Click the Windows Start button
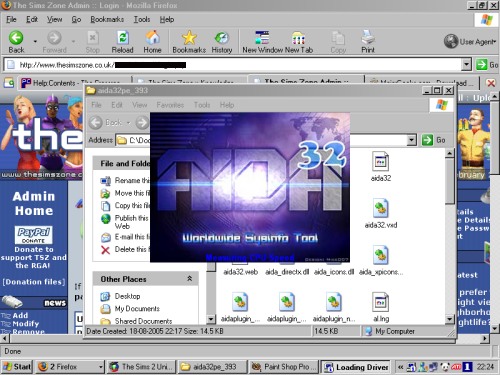This screenshot has height=375, width=500. click(x=17, y=367)
